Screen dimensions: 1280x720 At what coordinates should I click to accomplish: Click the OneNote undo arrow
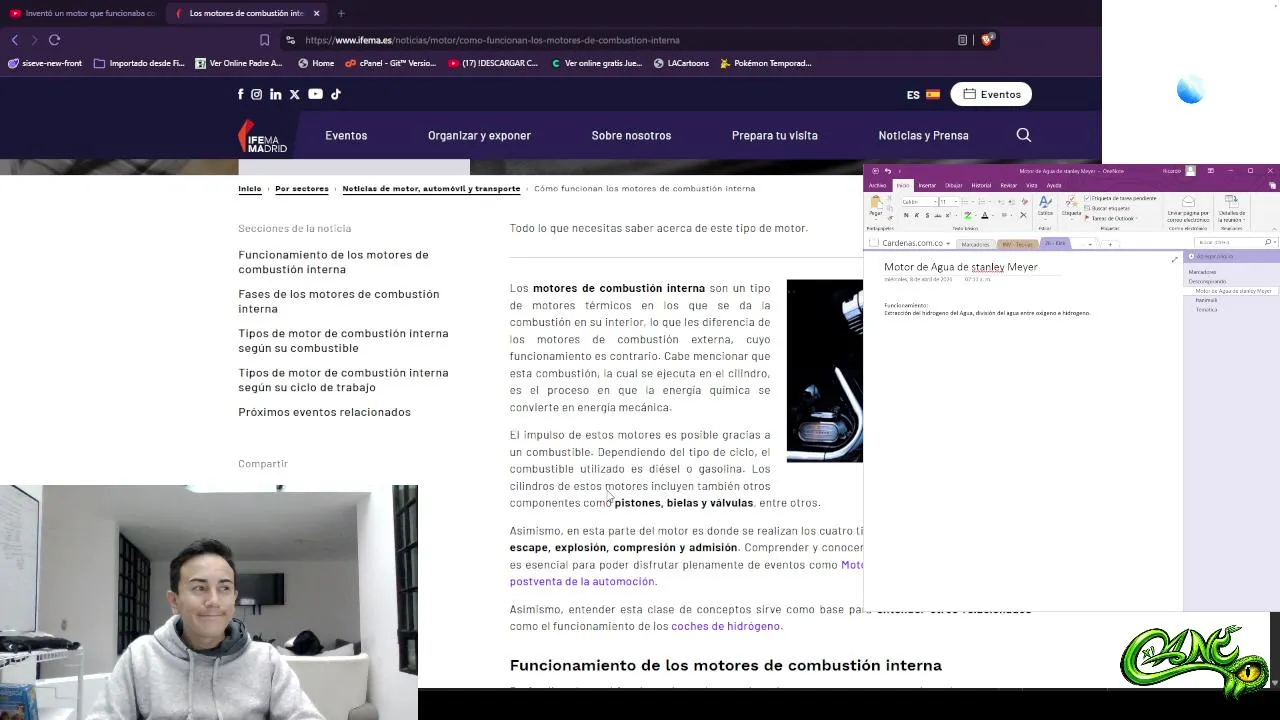click(x=888, y=171)
